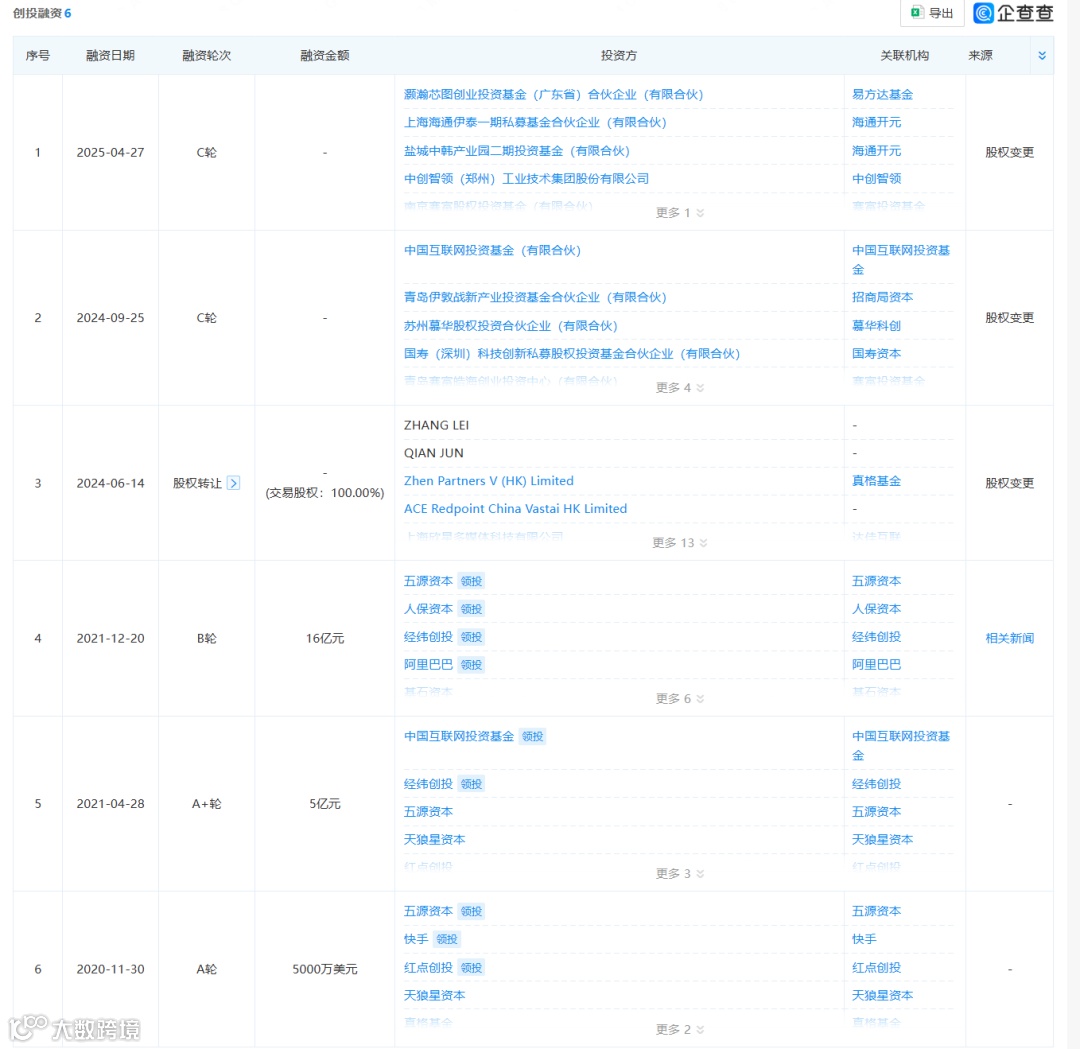
Task: Open 快手 investor link in A轮 row
Action: (415, 939)
